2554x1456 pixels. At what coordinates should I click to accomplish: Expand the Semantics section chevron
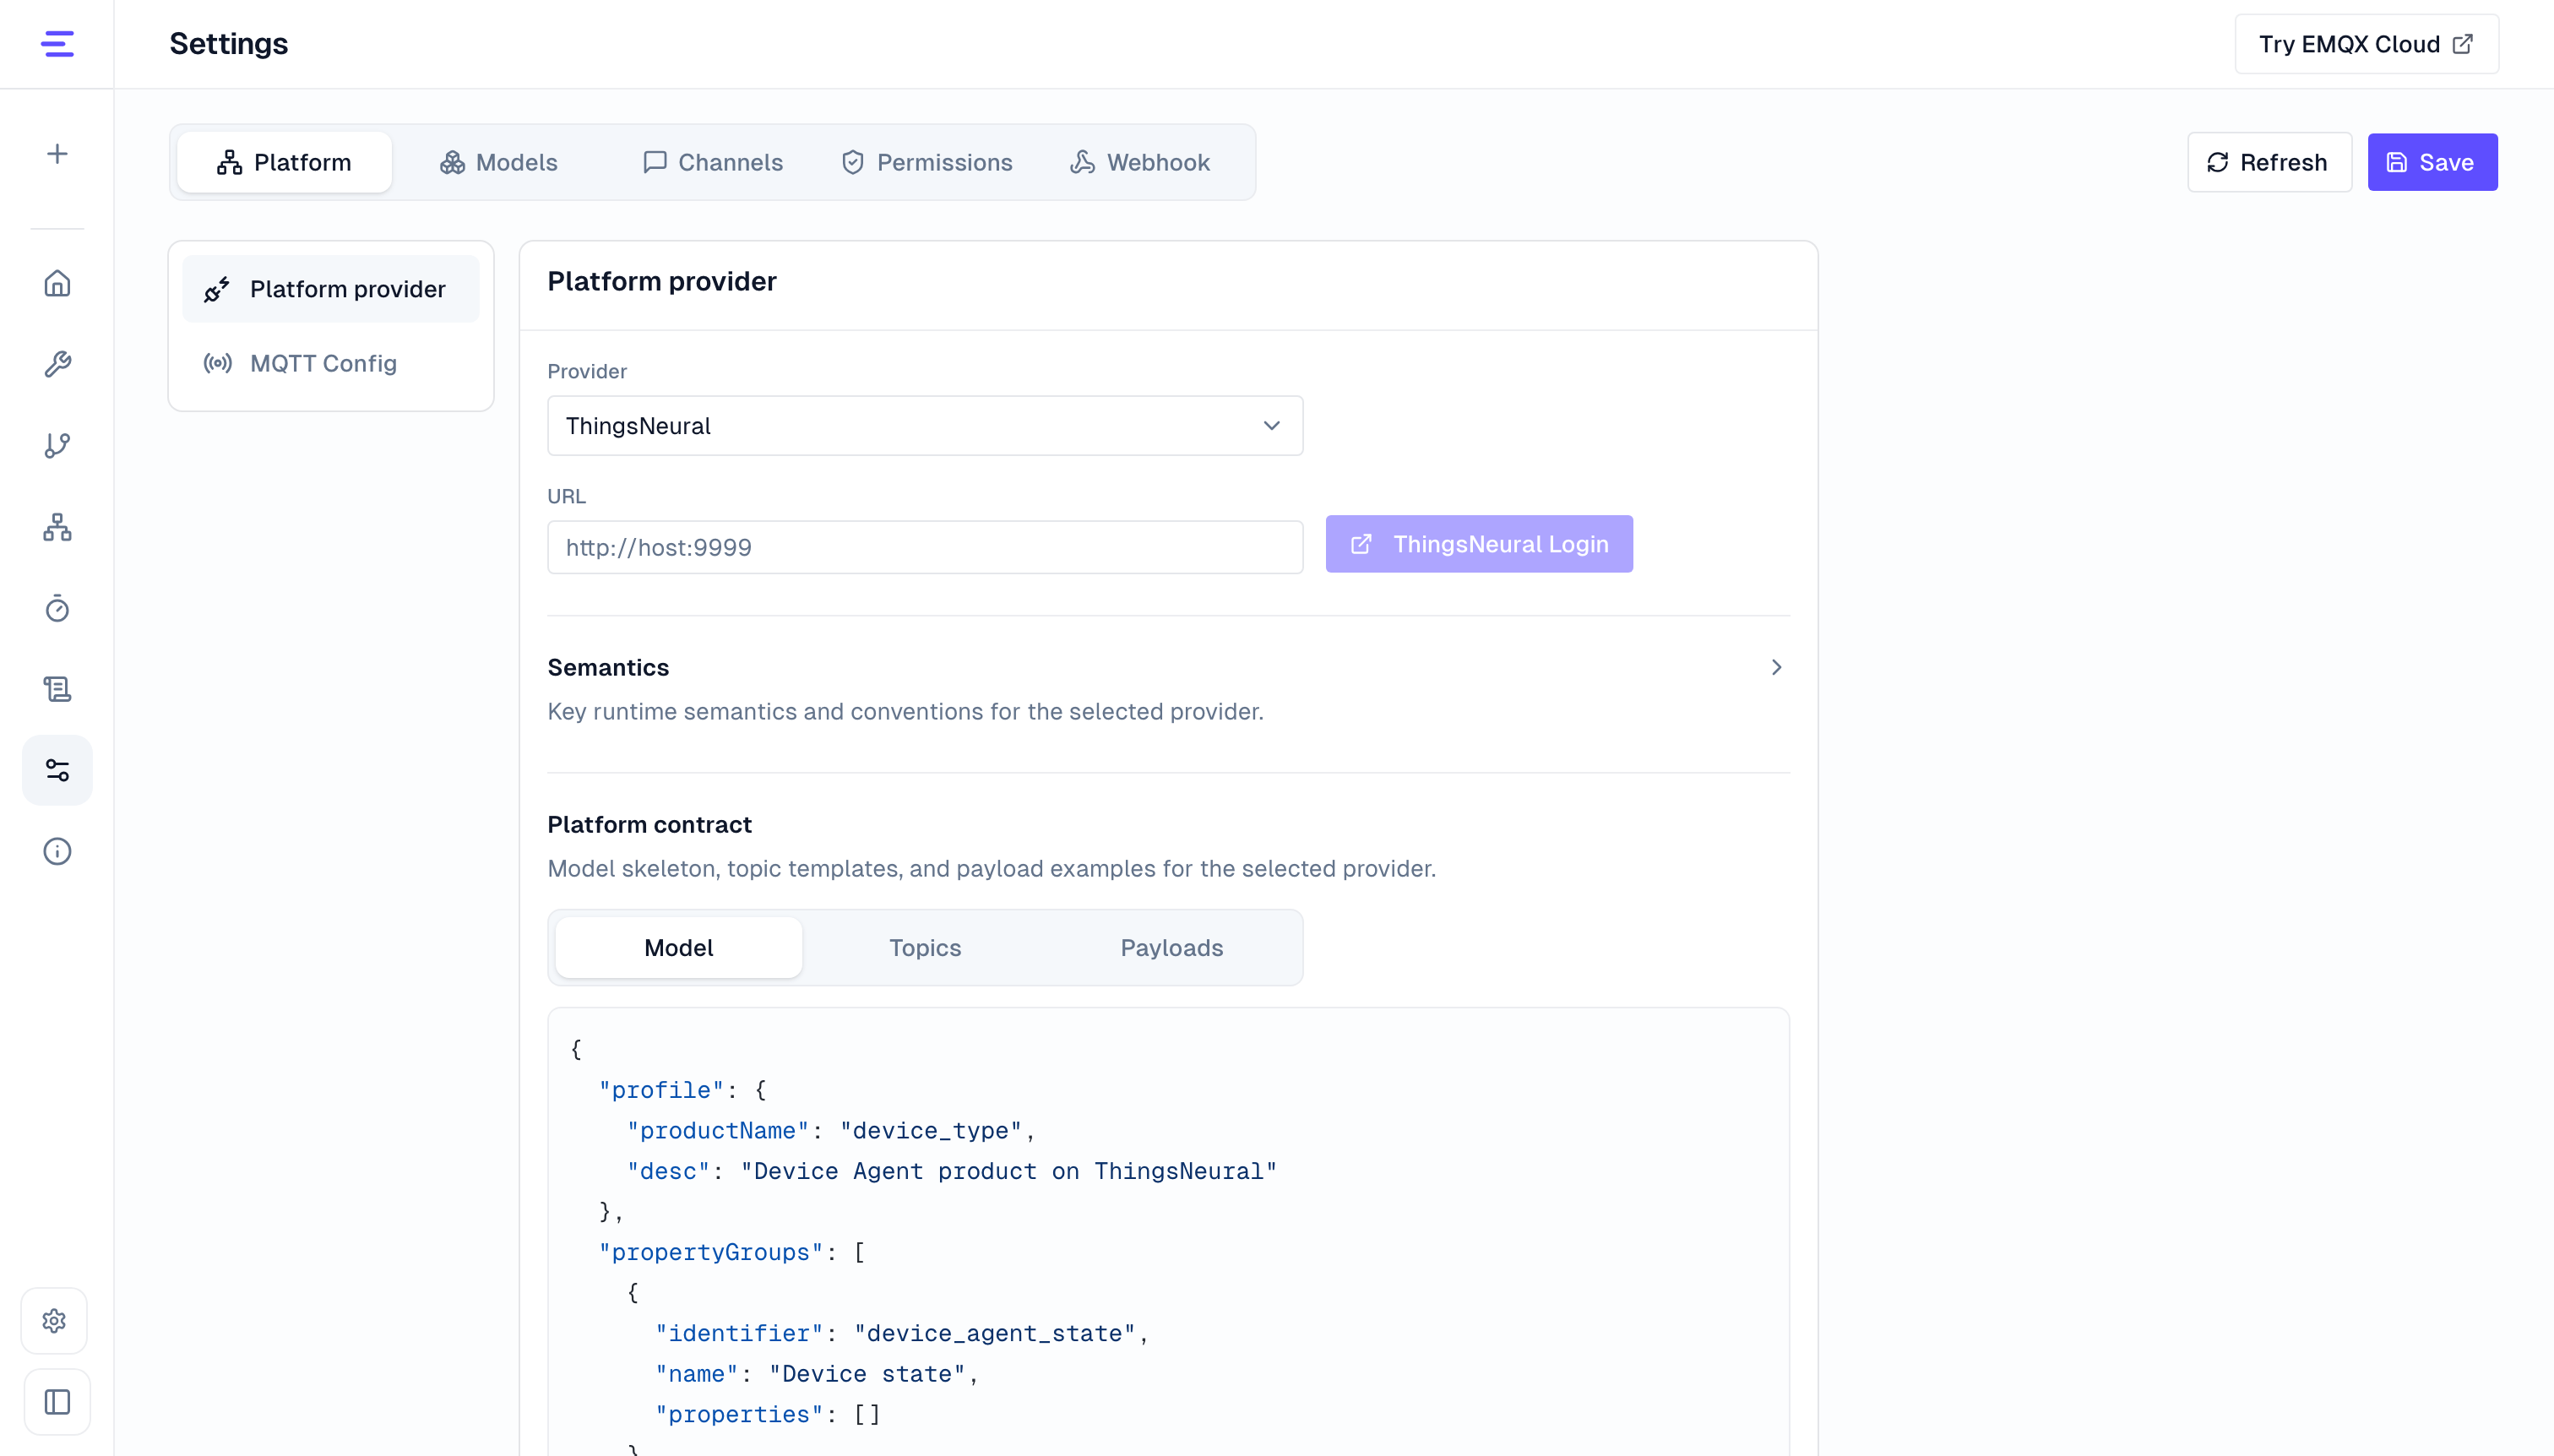click(x=1777, y=667)
